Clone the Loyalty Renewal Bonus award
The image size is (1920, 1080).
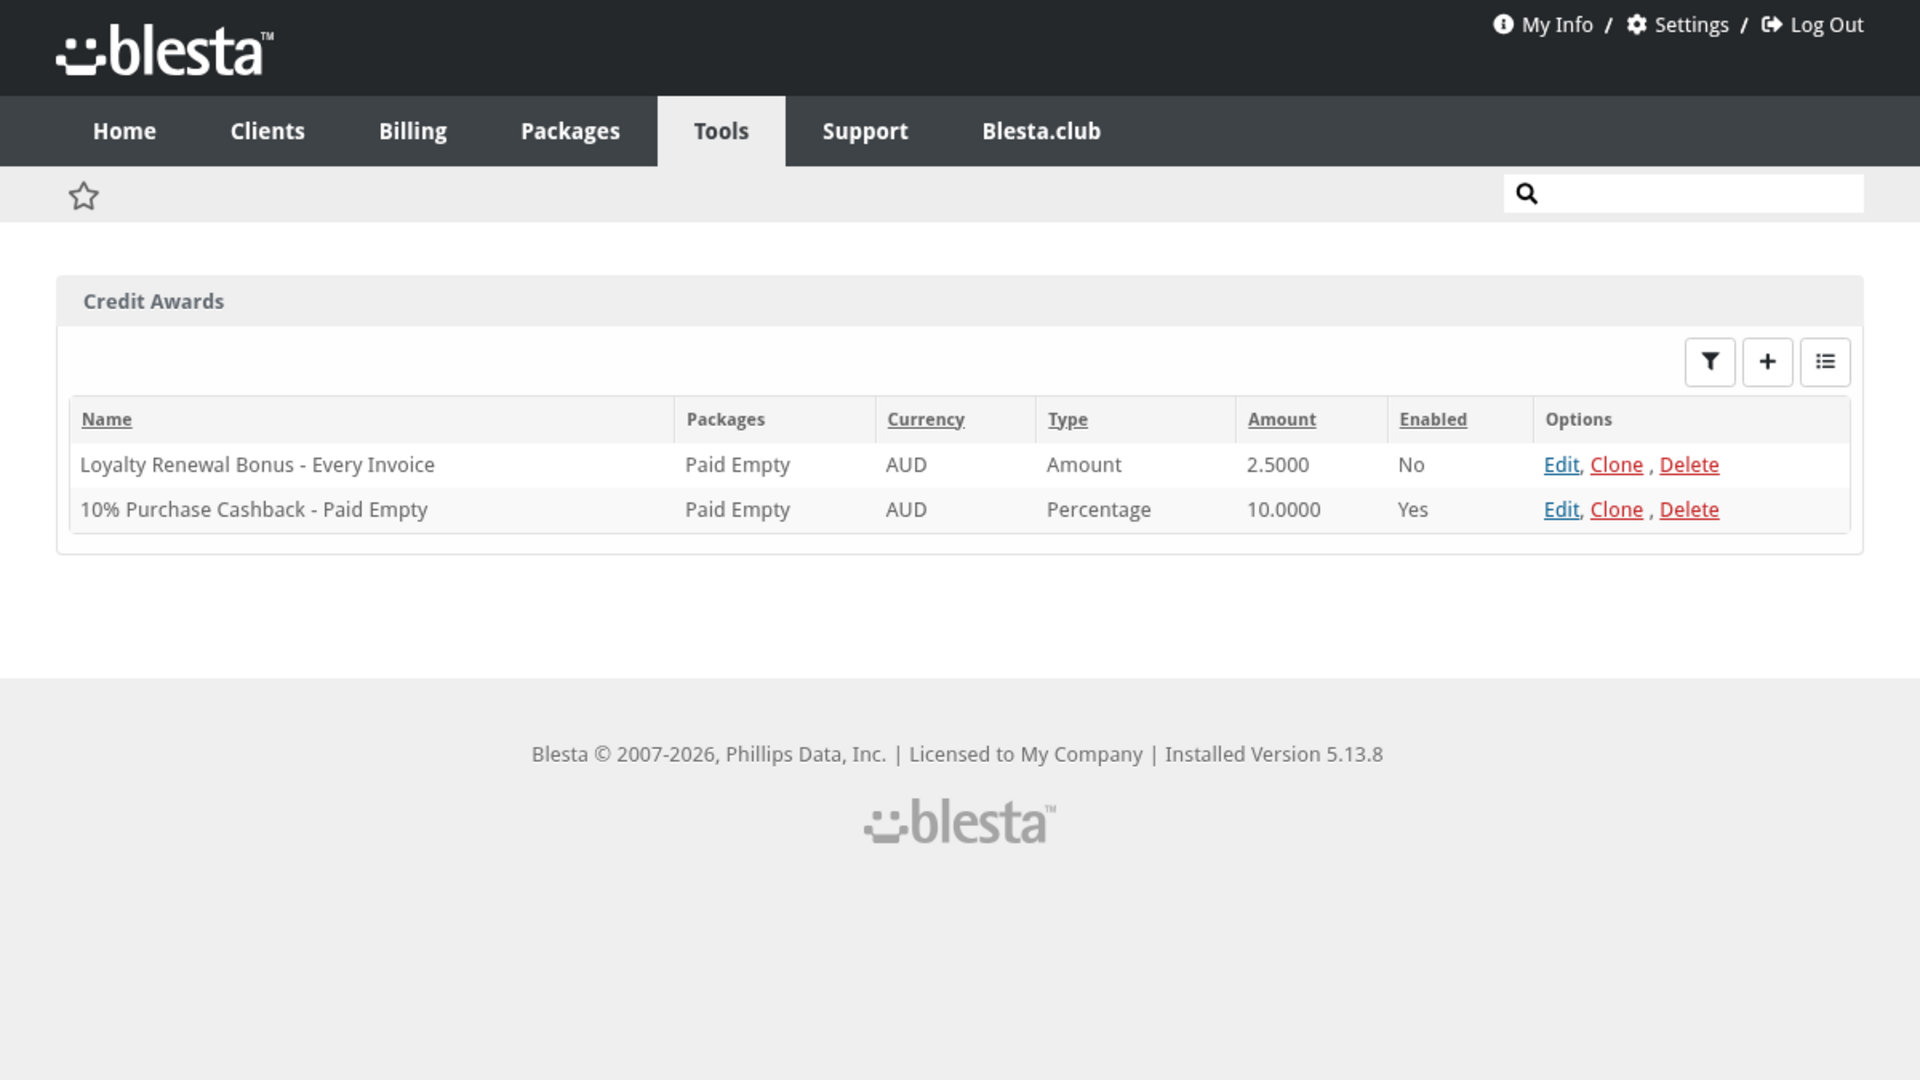tap(1617, 465)
